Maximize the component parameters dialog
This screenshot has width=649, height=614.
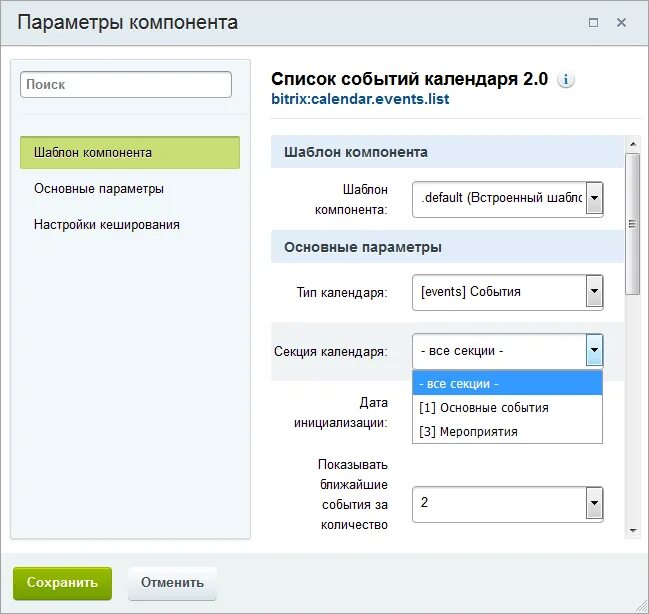(x=593, y=22)
